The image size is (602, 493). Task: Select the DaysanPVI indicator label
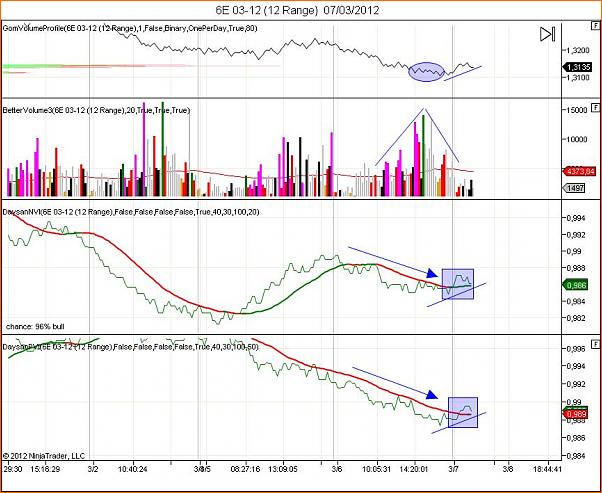131,347
